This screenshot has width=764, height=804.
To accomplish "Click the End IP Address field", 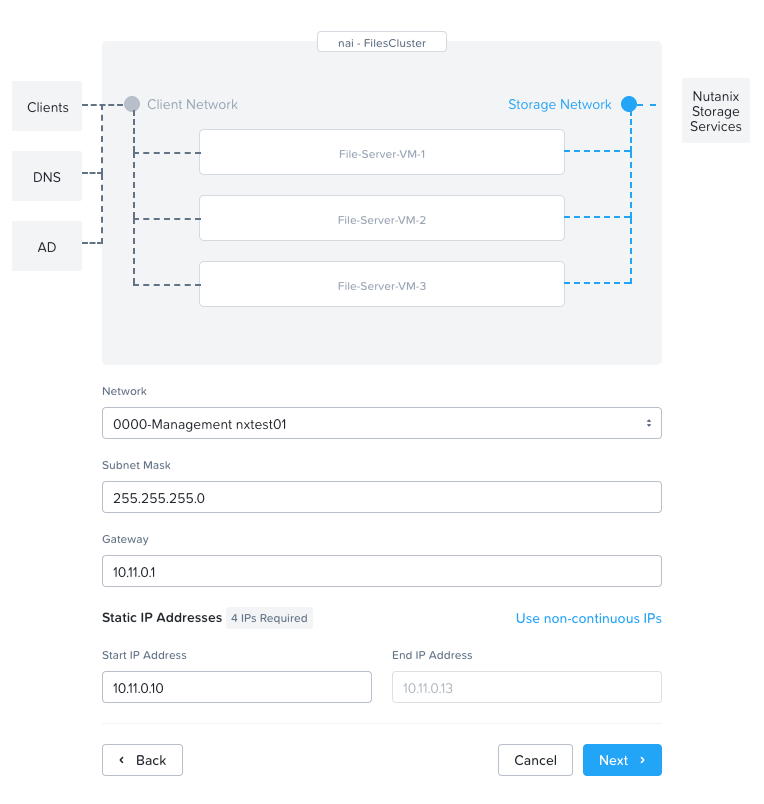I will point(527,688).
